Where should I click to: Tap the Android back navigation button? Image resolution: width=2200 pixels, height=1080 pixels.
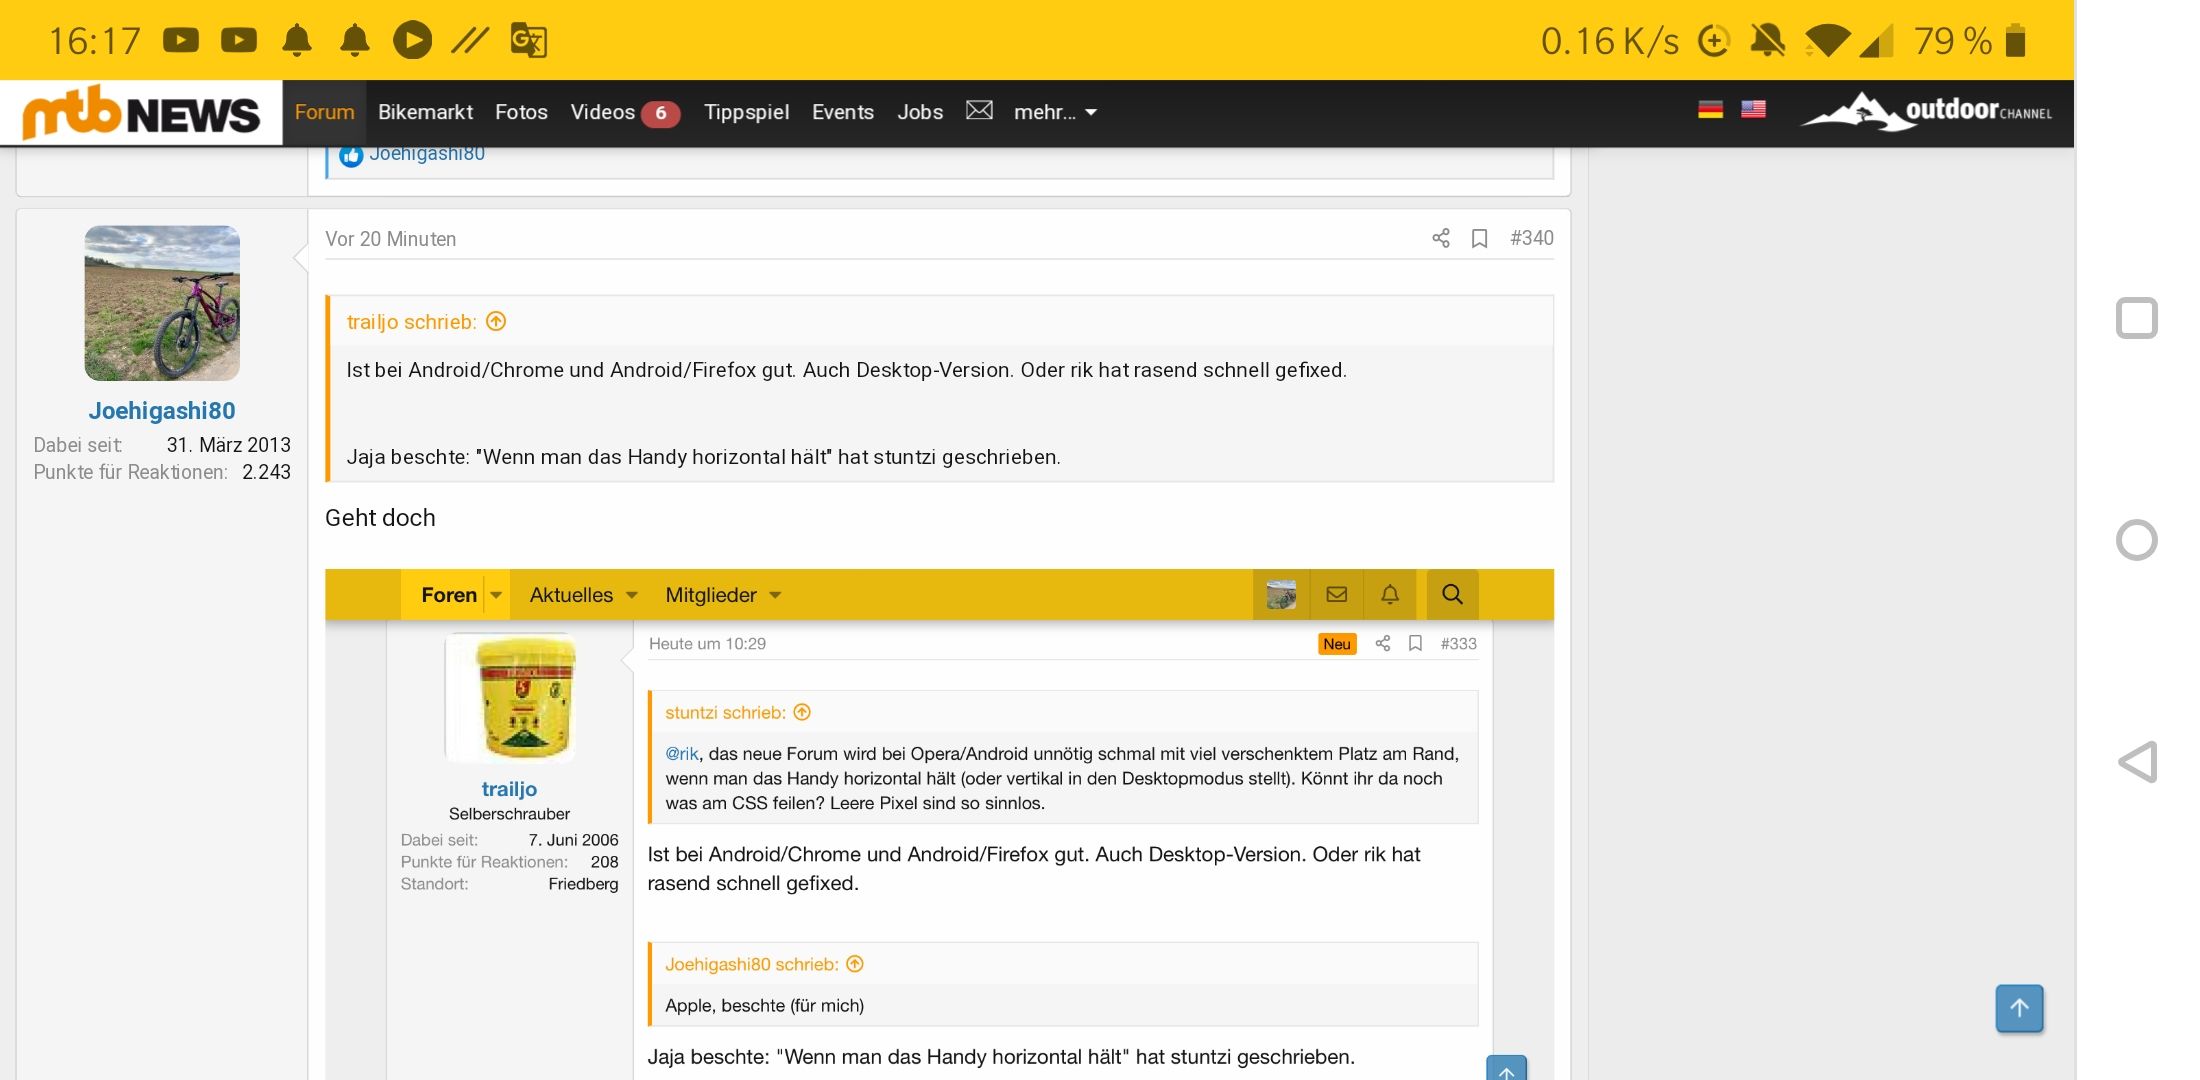coord(2137,763)
